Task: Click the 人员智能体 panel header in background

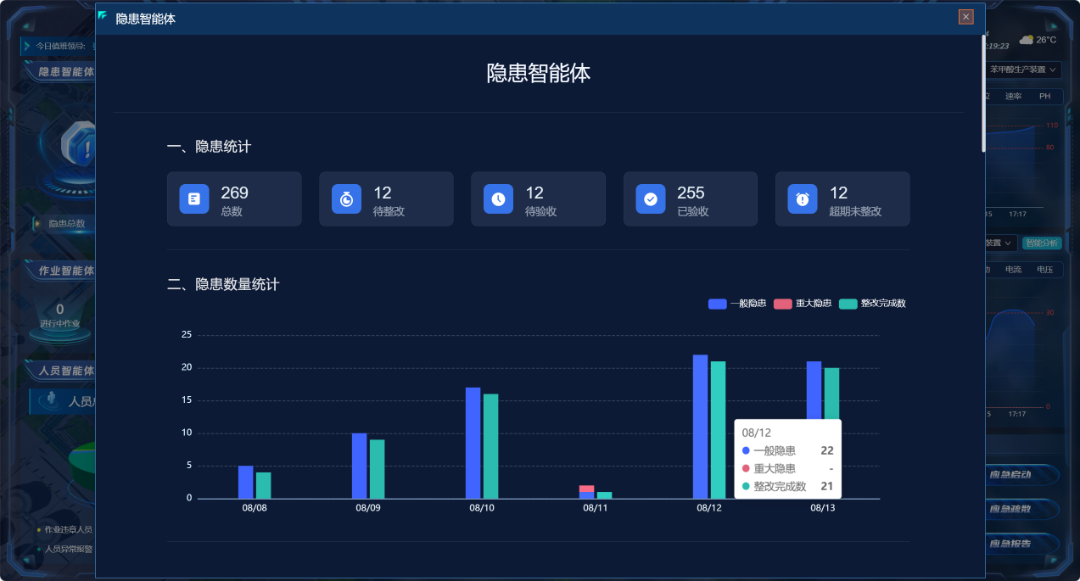Action: coord(66,371)
